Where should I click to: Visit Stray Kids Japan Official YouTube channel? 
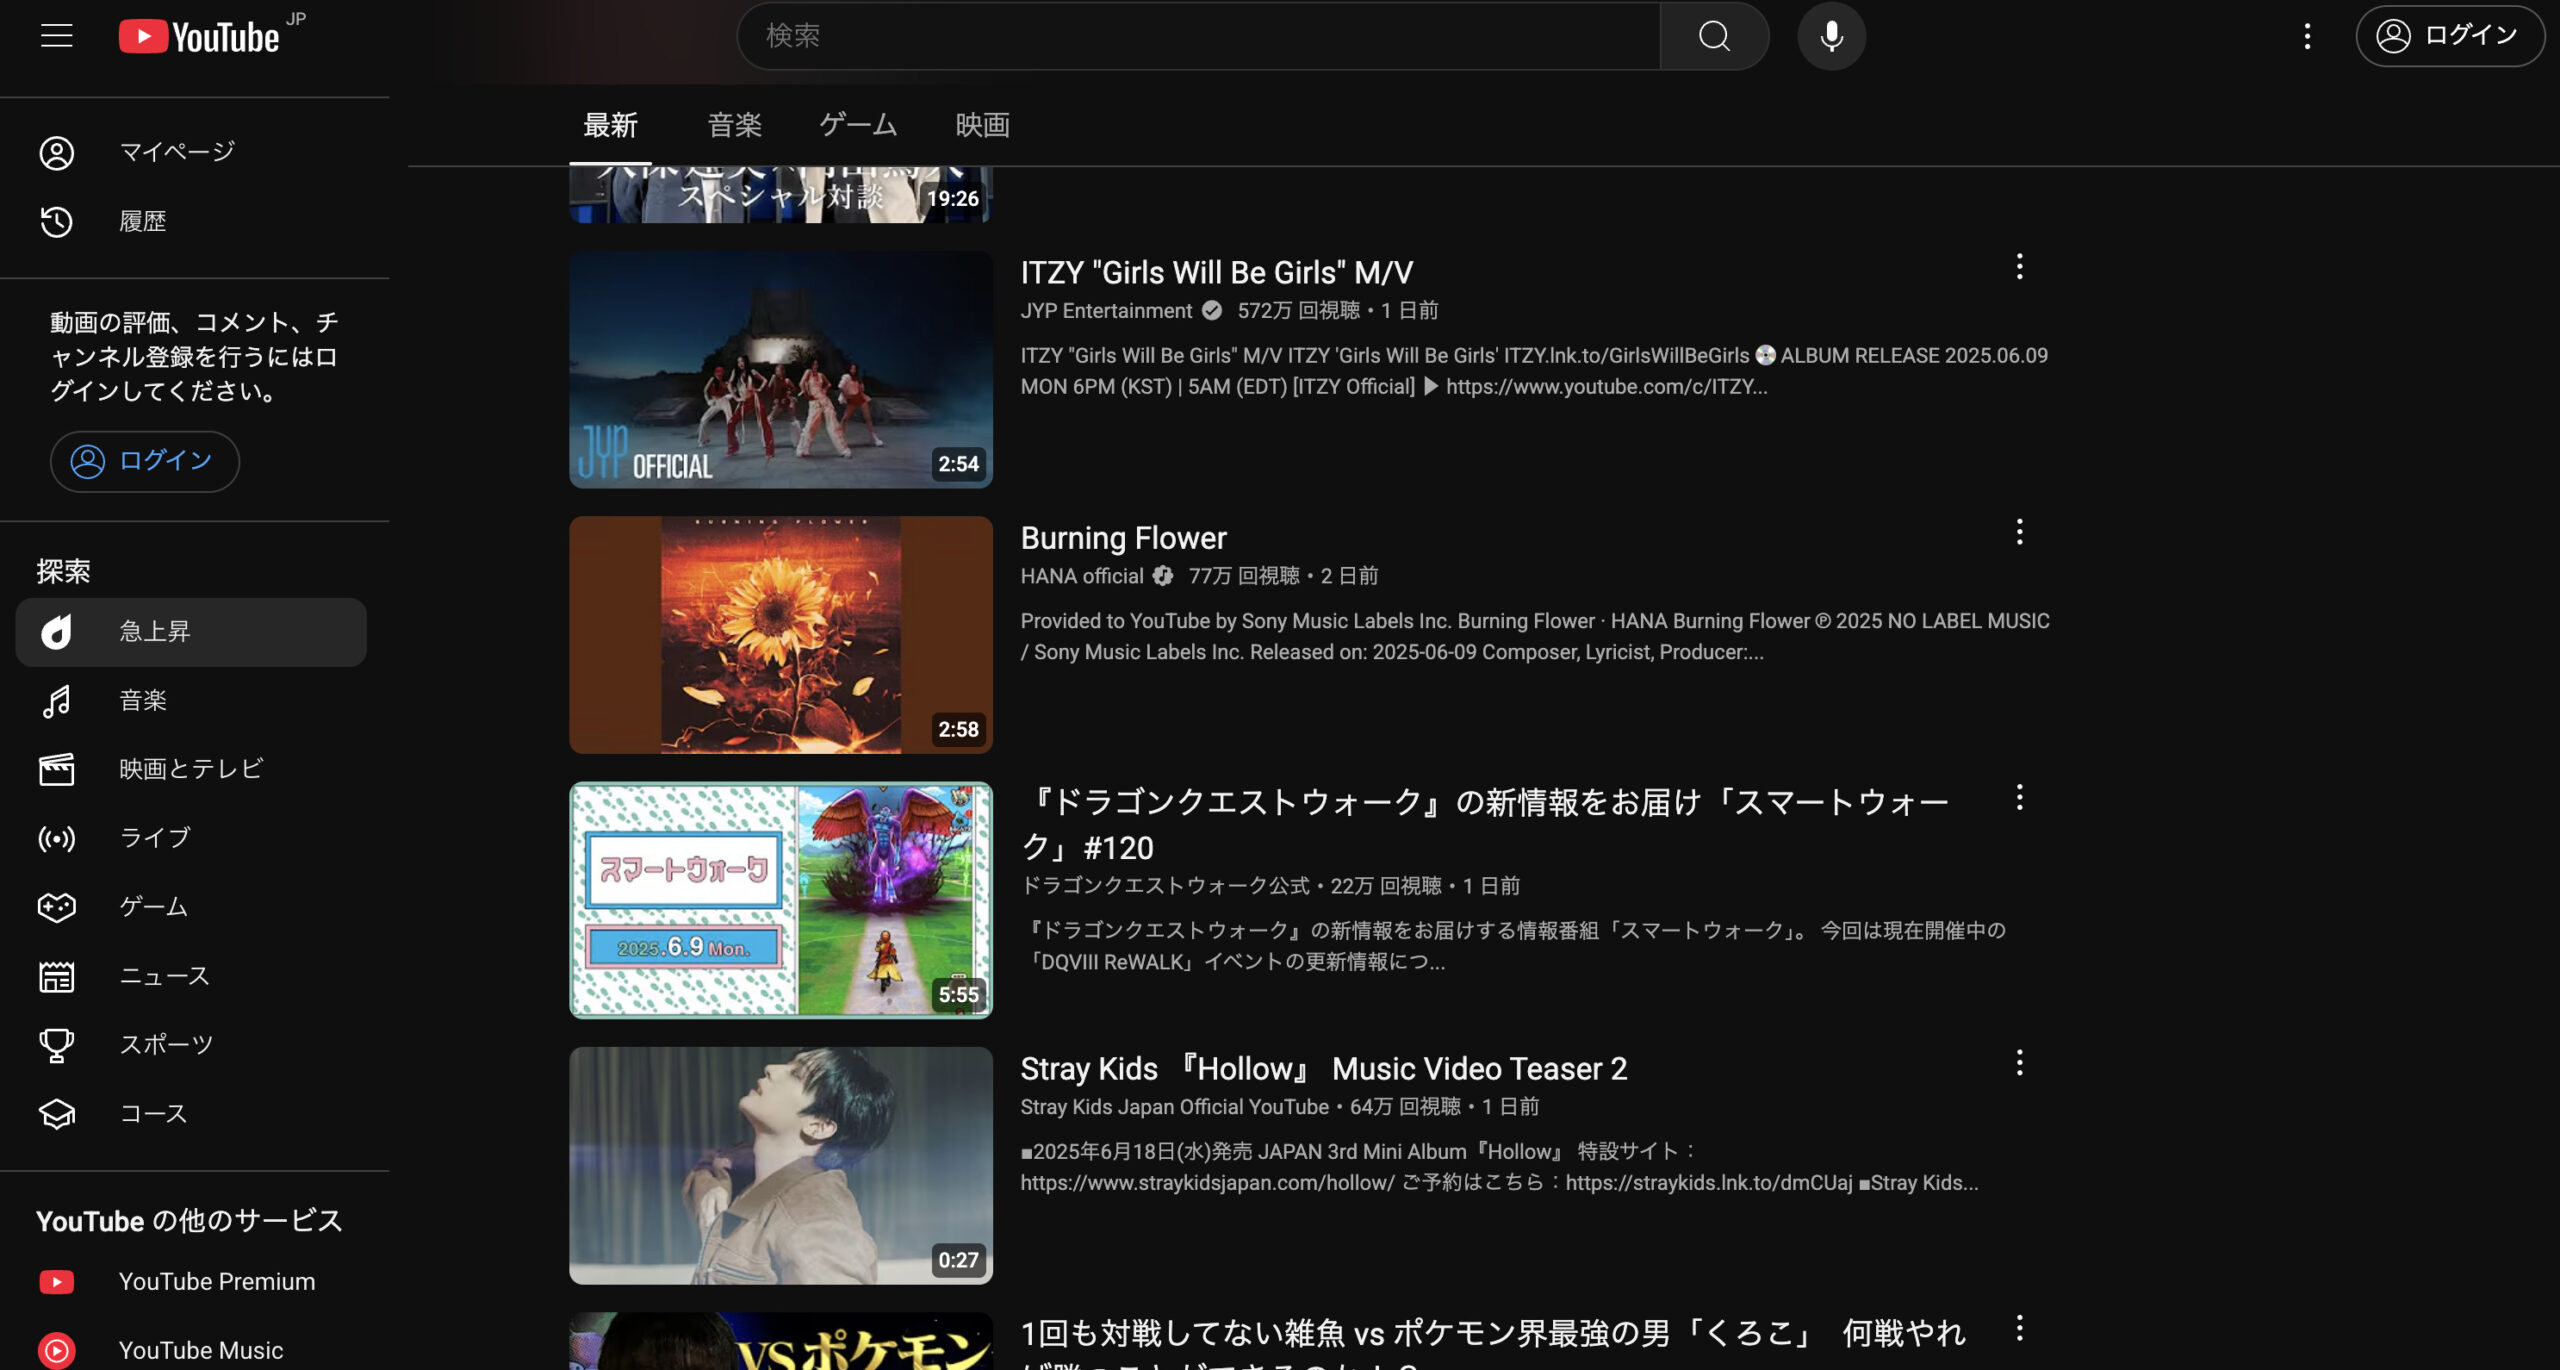pyautogui.click(x=1175, y=1107)
